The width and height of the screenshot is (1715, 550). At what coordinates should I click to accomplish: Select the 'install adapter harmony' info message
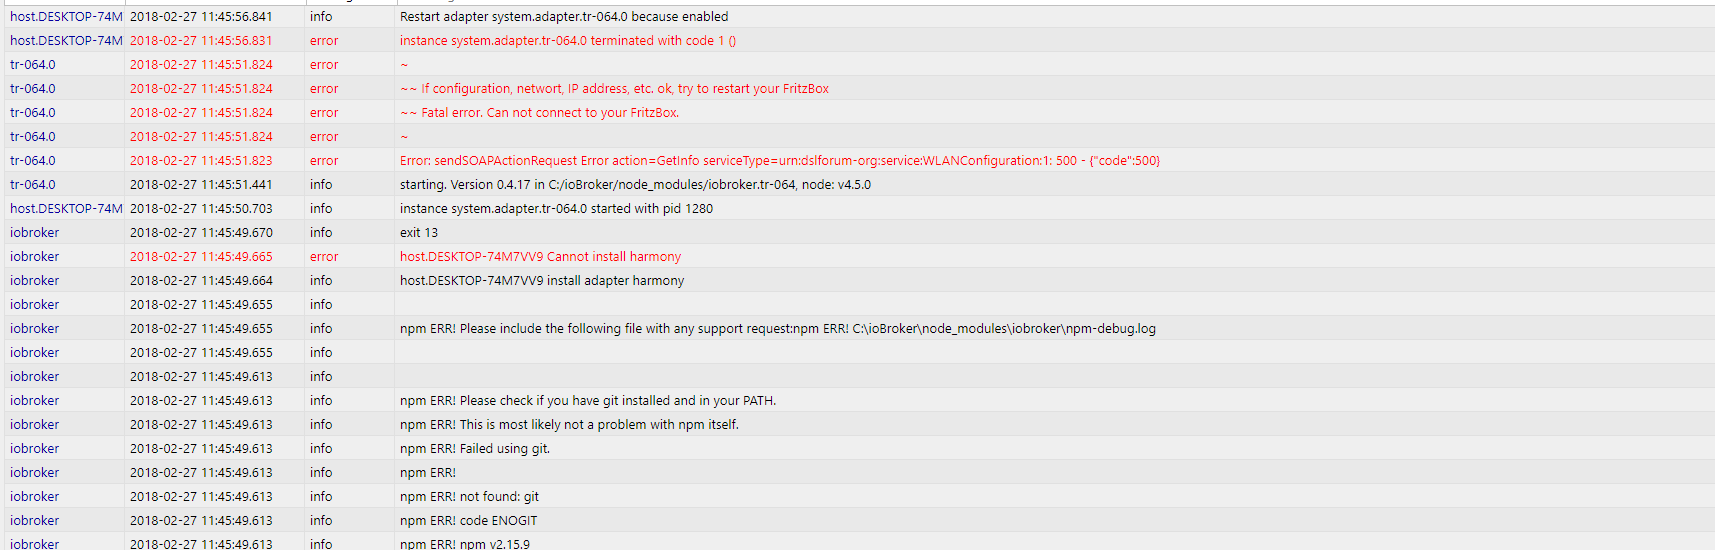coord(542,281)
